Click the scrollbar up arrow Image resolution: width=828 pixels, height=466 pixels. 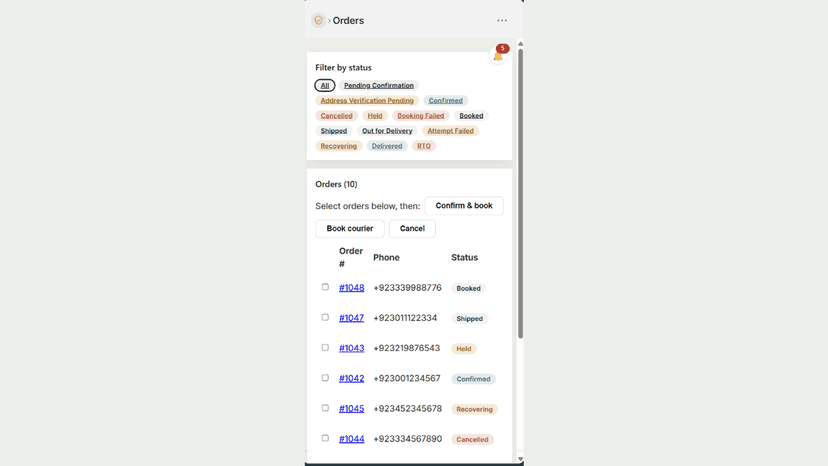coord(520,44)
